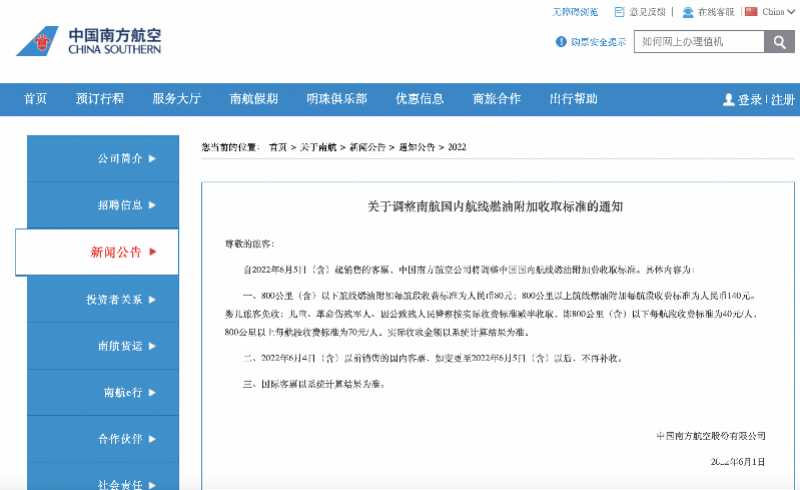Select the 合作伙伴 sidebar item

click(x=103, y=439)
